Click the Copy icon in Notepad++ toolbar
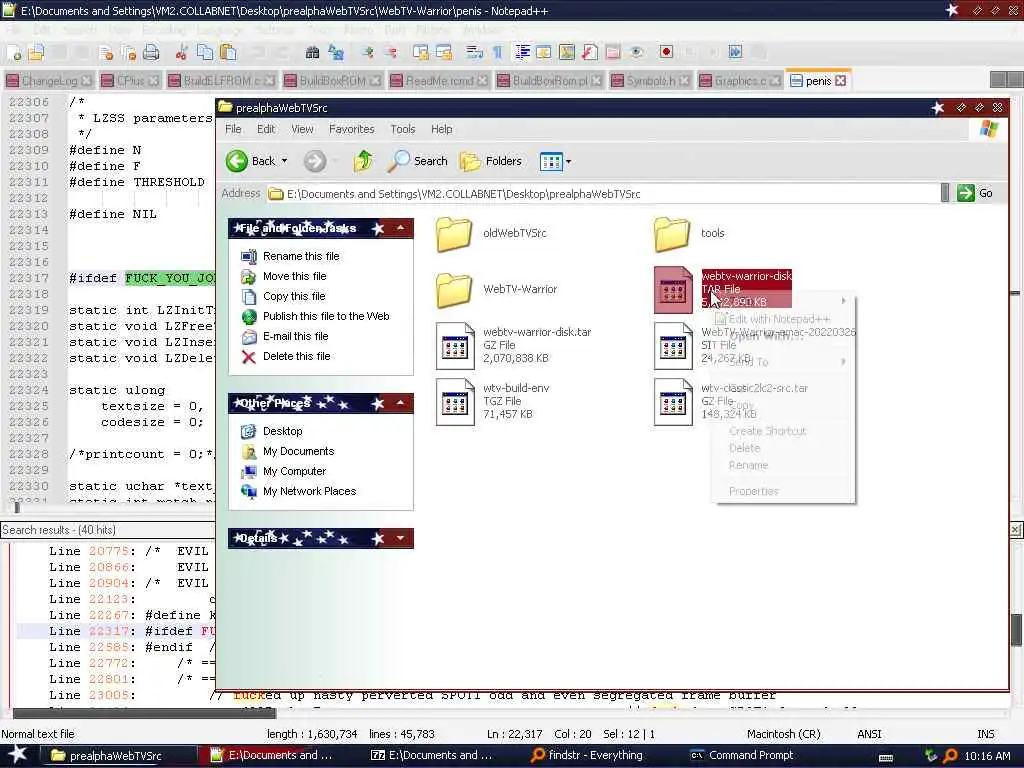This screenshot has height=768, width=1024. pyautogui.click(x=205, y=52)
